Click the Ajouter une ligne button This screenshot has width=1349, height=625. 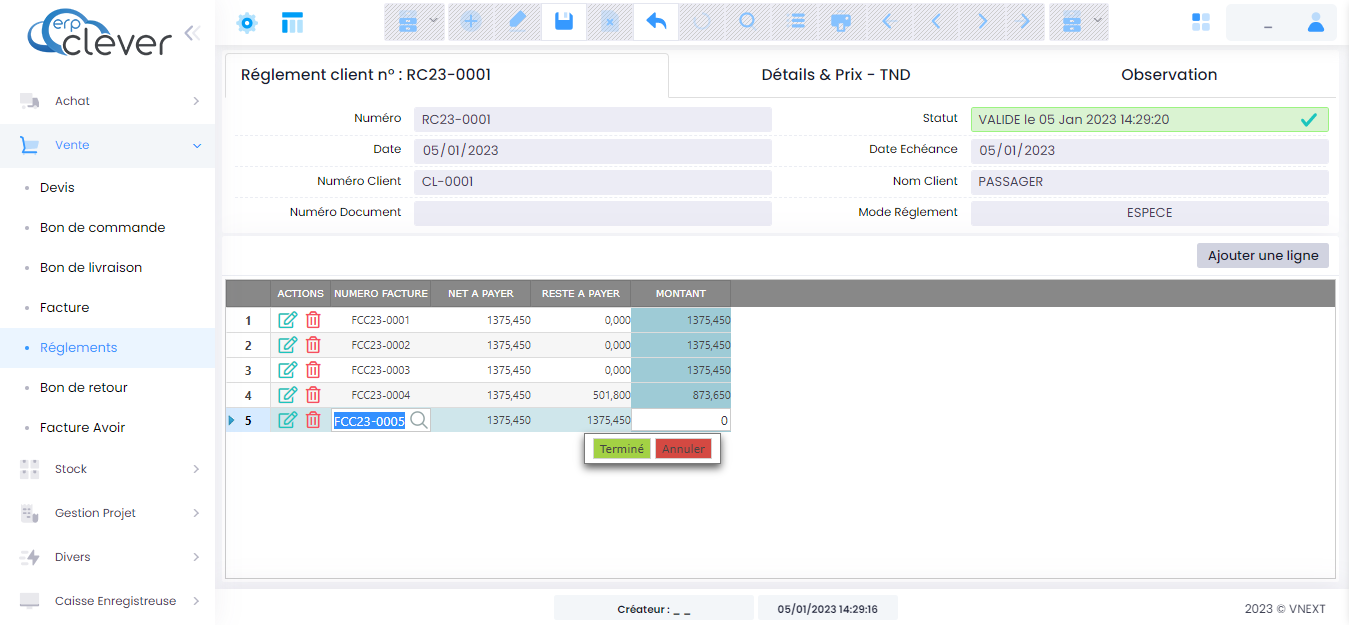[1263, 255]
